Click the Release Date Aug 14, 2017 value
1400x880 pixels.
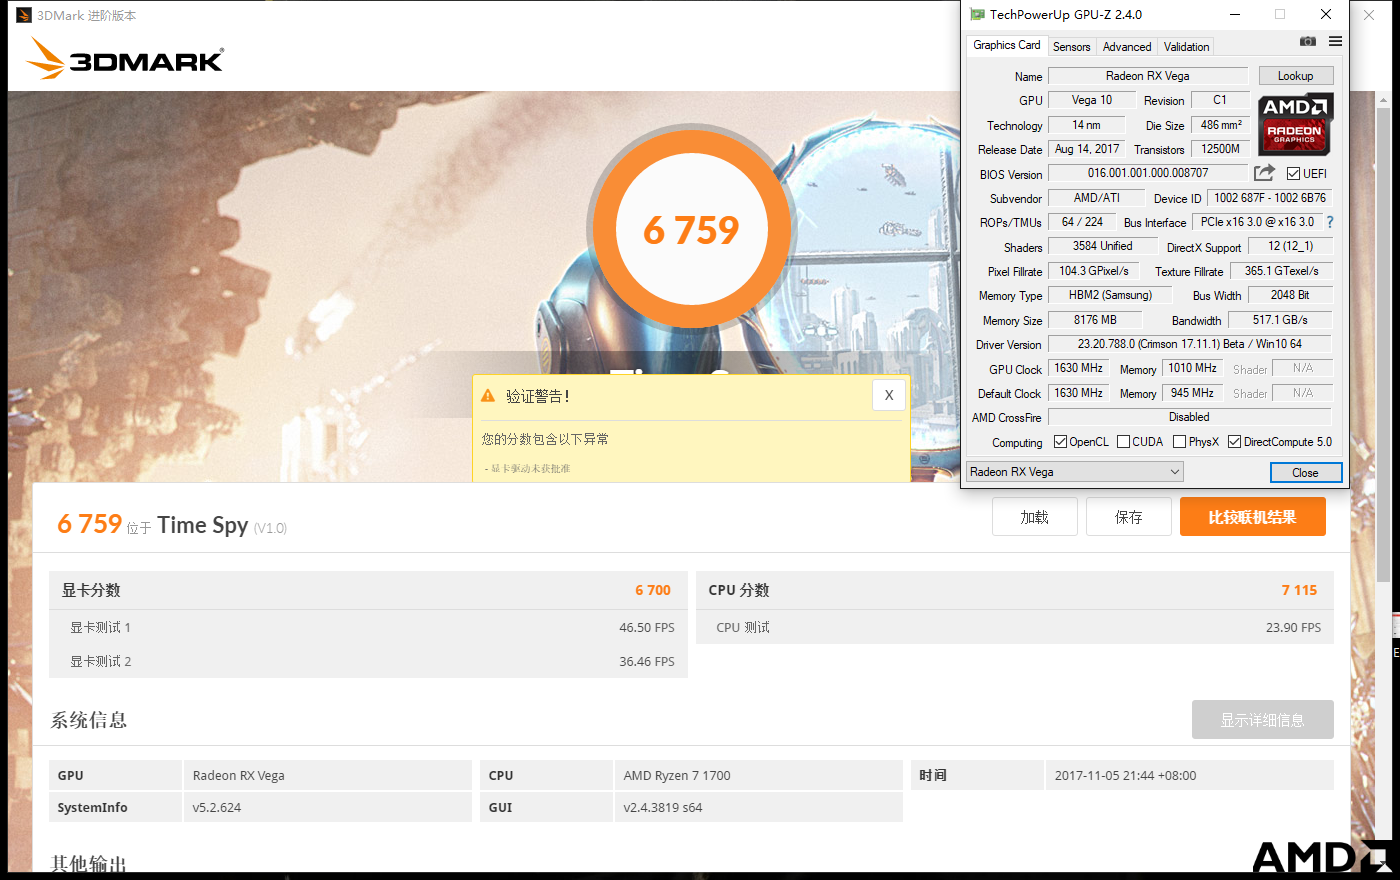click(x=1086, y=149)
